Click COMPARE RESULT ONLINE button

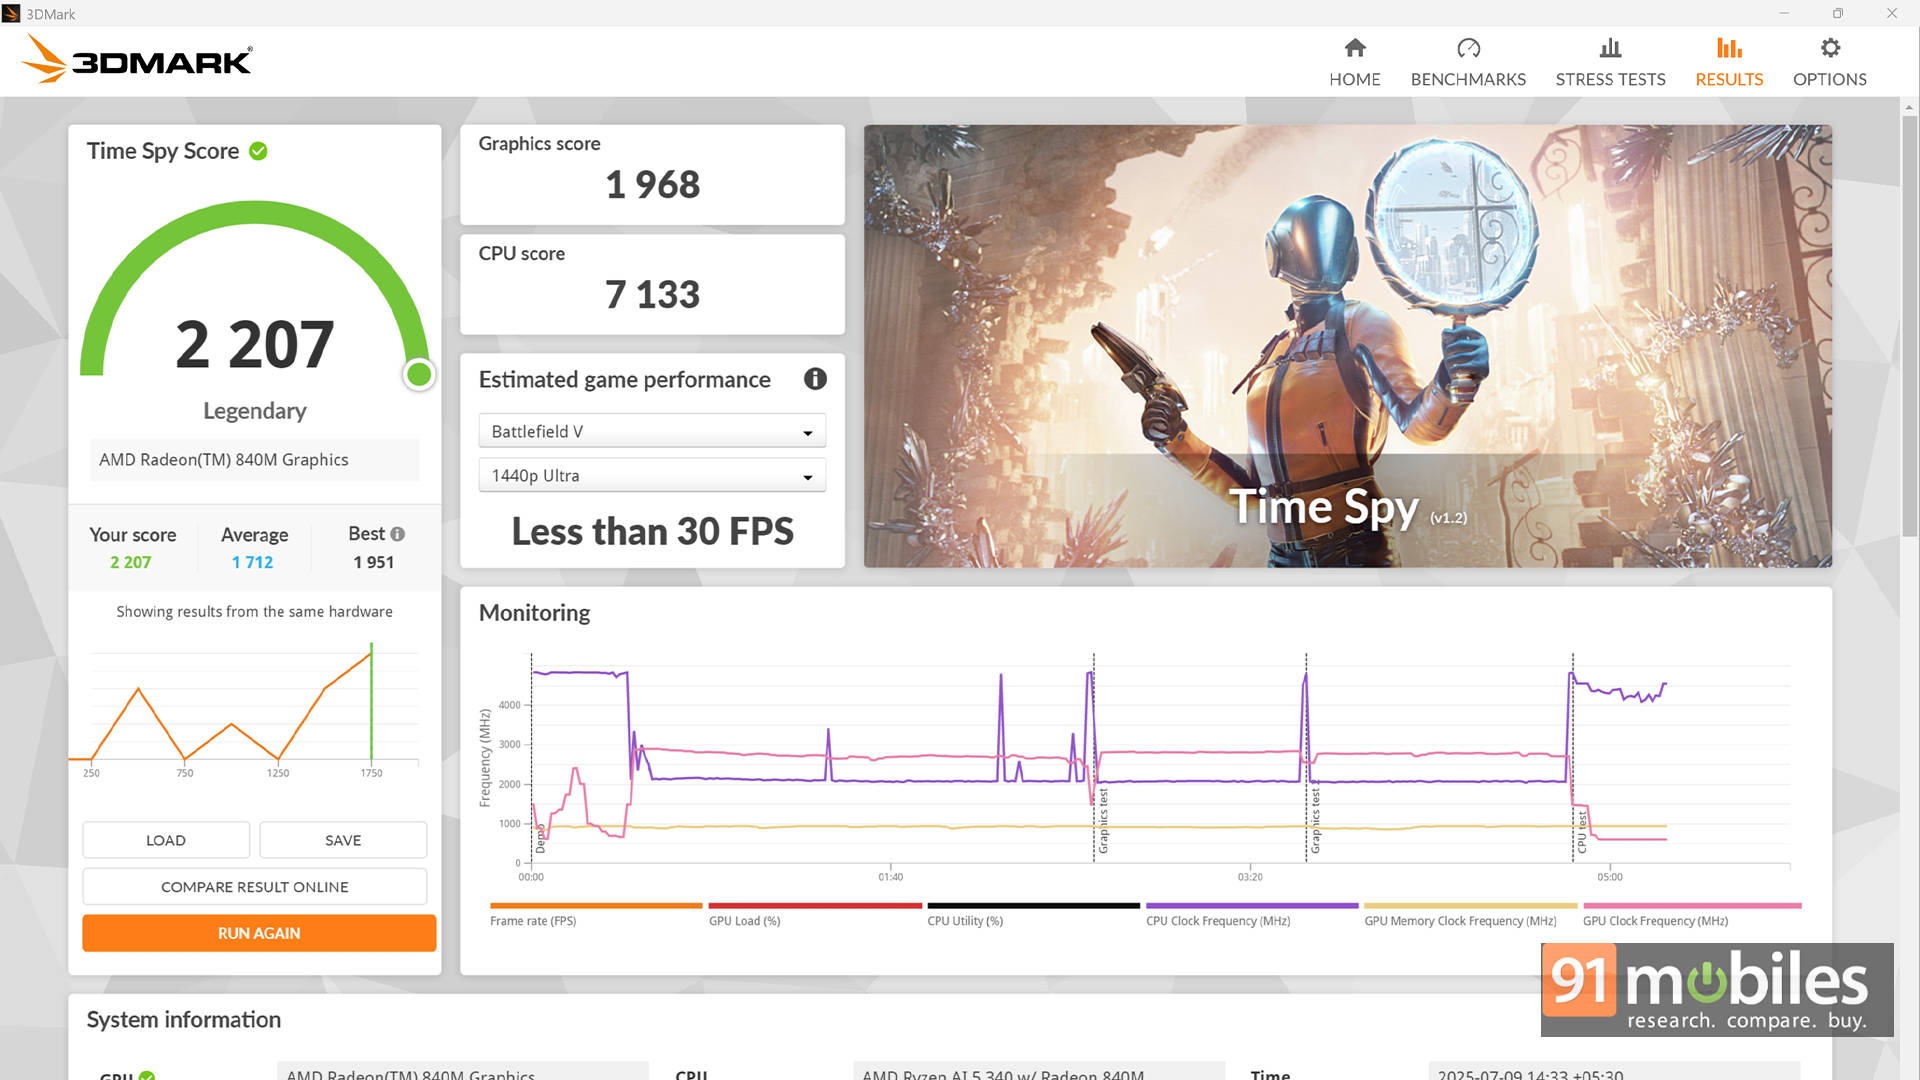point(254,887)
